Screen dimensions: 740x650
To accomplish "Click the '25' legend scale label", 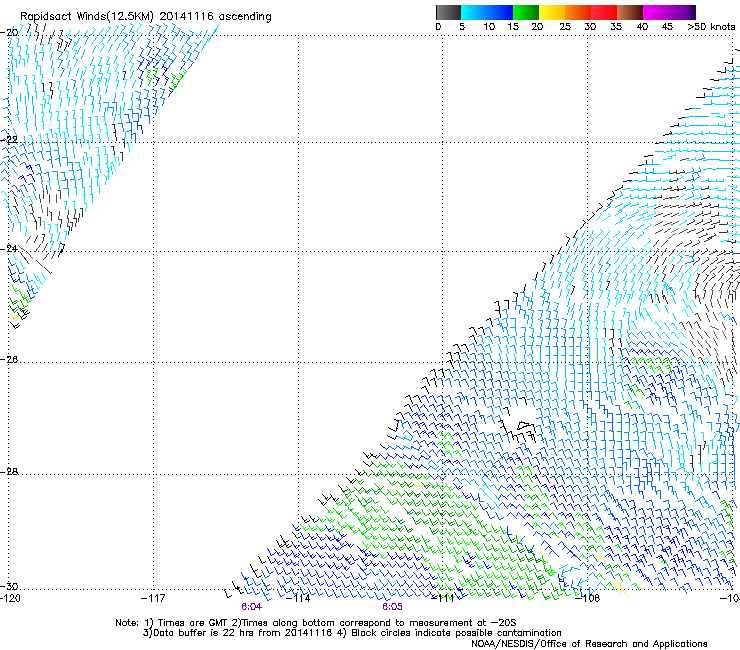I will click(x=565, y=27).
